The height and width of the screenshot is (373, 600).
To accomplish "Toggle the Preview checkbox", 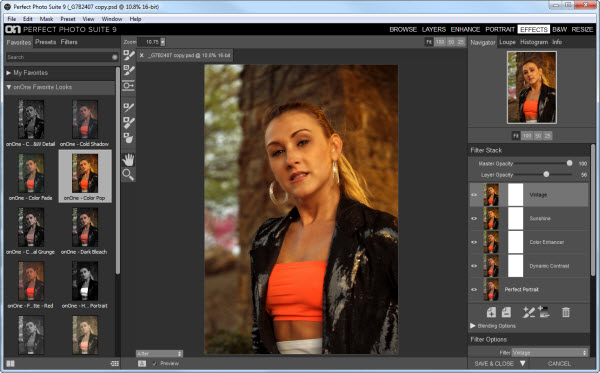I will [x=154, y=363].
